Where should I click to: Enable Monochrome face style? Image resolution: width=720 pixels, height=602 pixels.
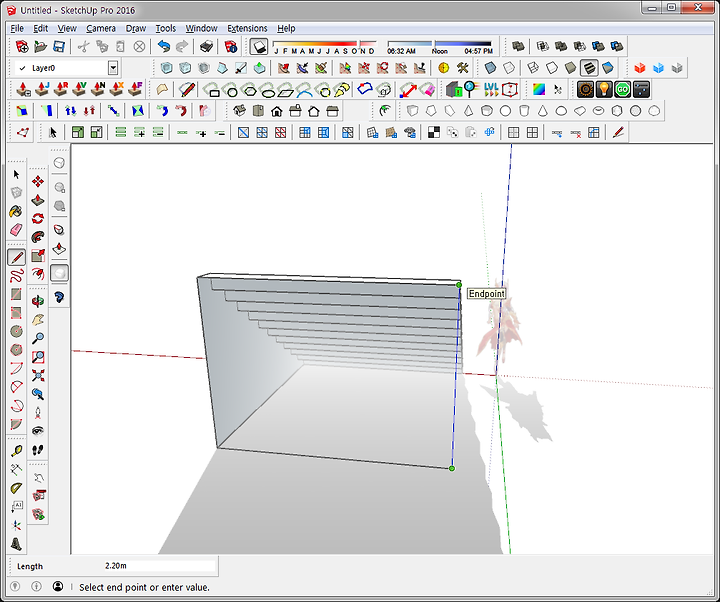[x=608, y=68]
